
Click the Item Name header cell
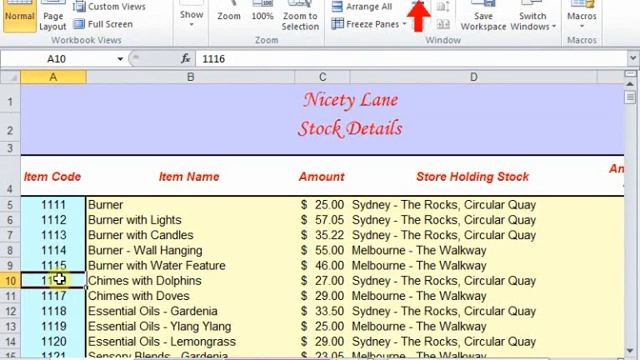tap(190, 176)
